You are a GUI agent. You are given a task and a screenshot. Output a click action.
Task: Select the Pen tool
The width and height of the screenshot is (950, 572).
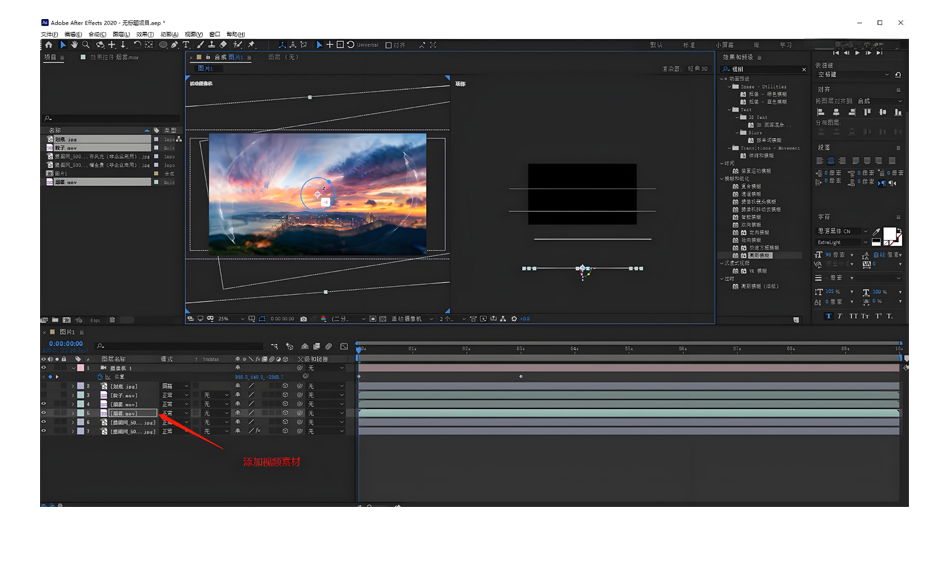[174, 45]
